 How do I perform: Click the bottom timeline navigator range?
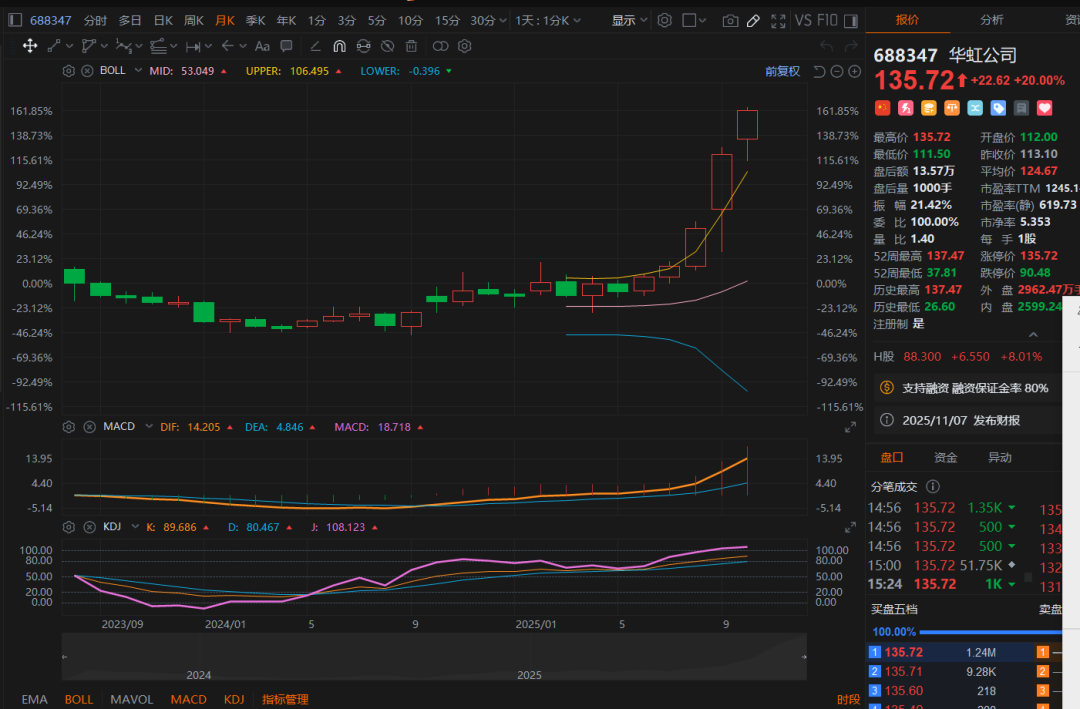[x=434, y=657]
